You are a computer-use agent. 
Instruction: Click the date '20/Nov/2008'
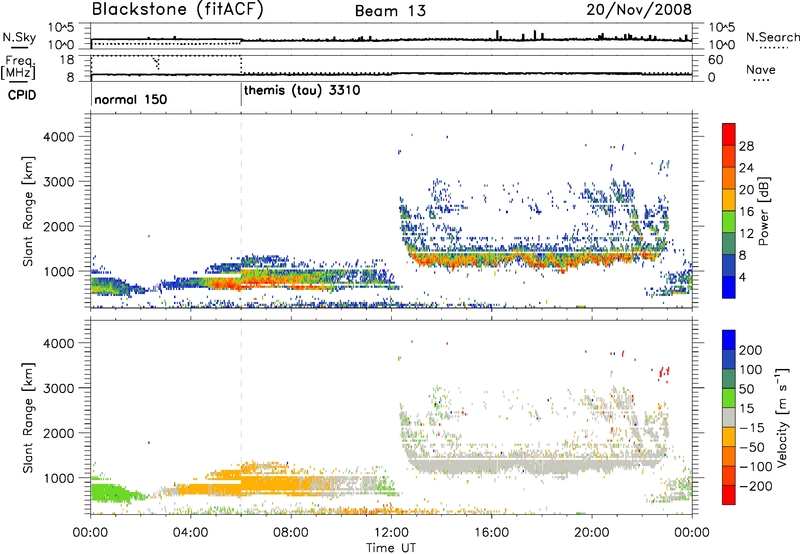tap(639, 9)
